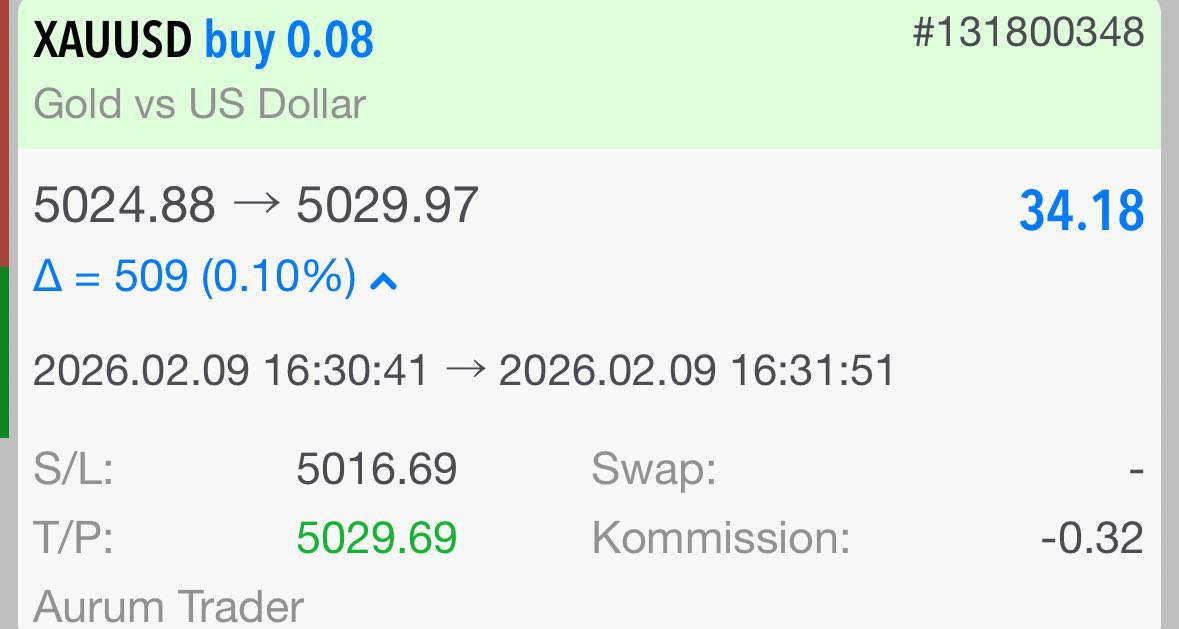Select the close time 16:31:51
1179x629 pixels.
pyautogui.click(x=811, y=371)
